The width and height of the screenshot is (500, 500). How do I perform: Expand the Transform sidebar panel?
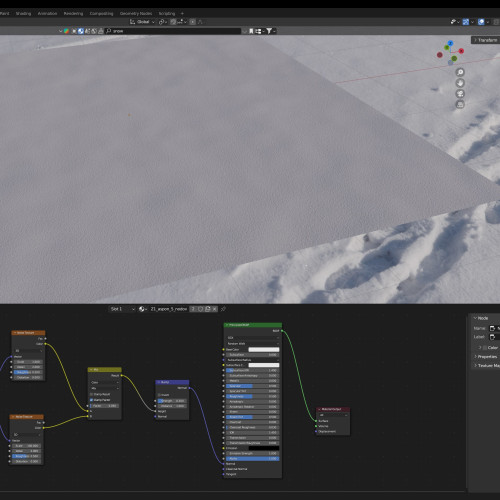486,40
